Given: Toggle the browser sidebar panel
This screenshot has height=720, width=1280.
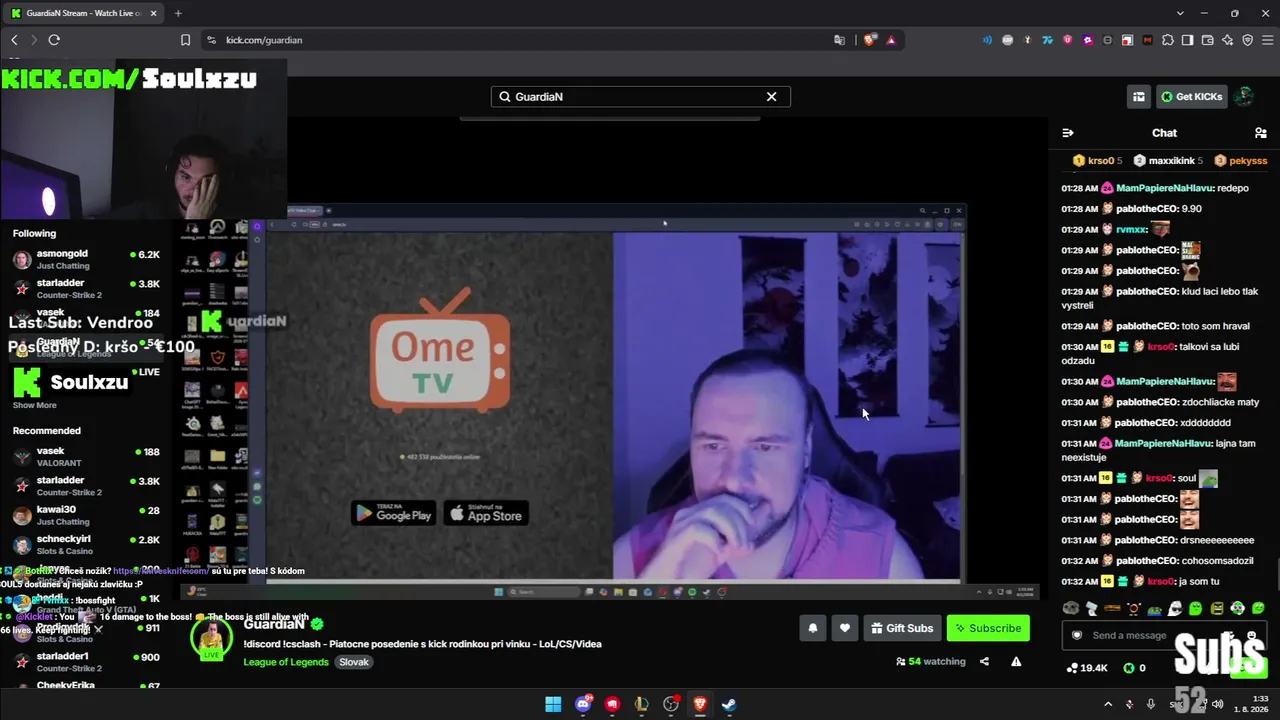Looking at the screenshot, I should point(1188,40).
